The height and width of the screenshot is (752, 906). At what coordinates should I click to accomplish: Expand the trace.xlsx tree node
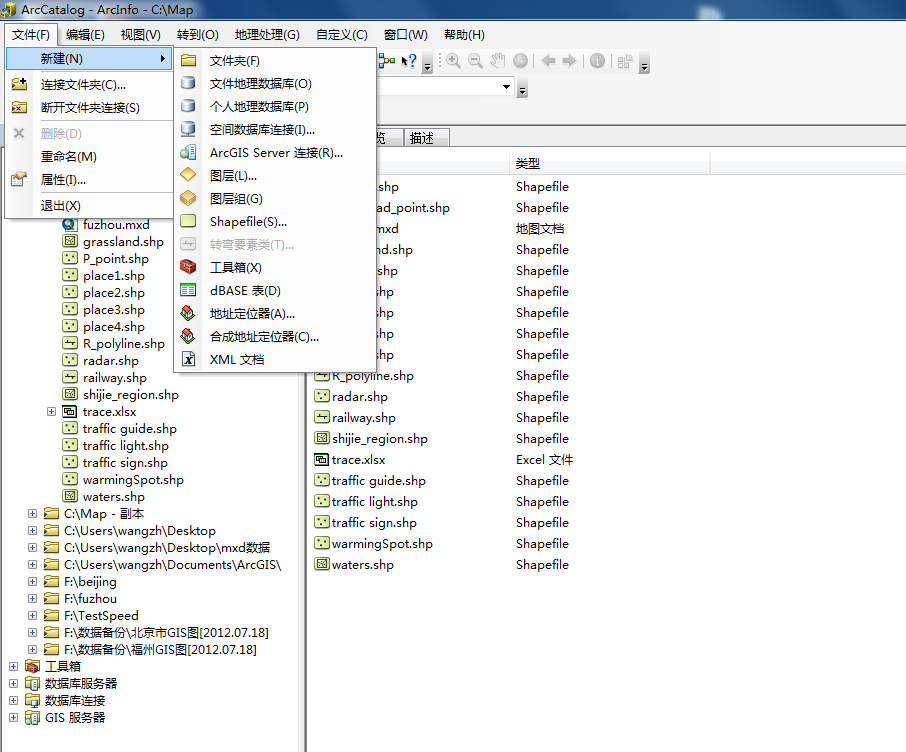point(51,412)
